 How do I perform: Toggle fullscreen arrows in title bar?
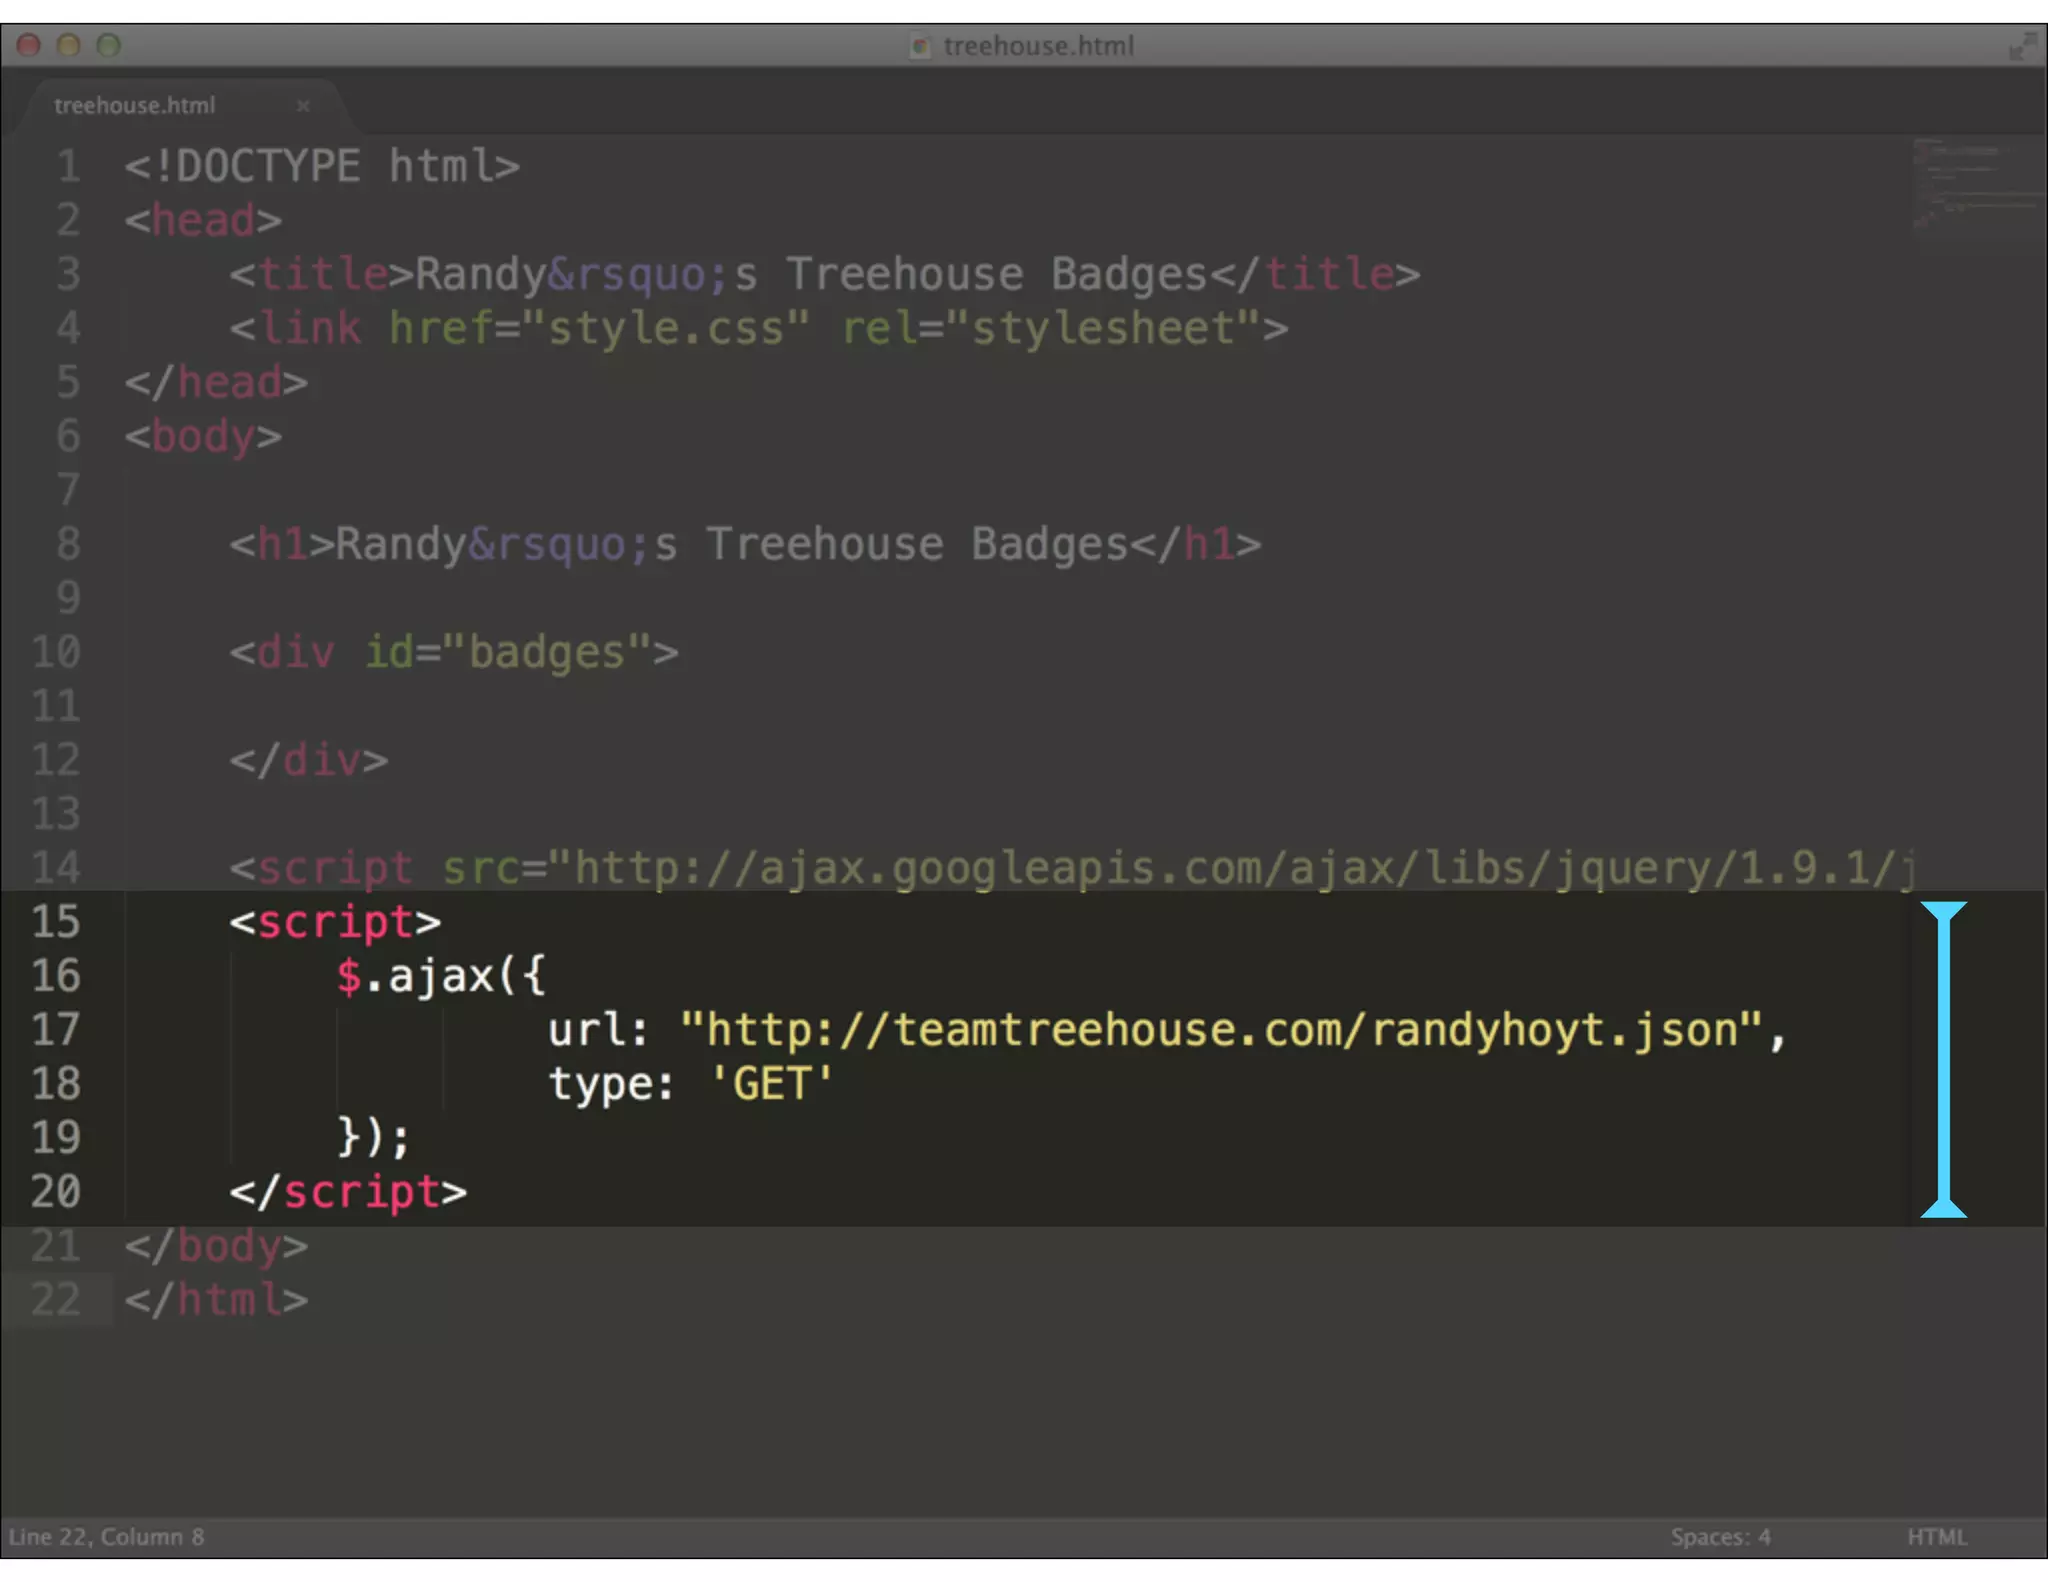[x=2022, y=45]
